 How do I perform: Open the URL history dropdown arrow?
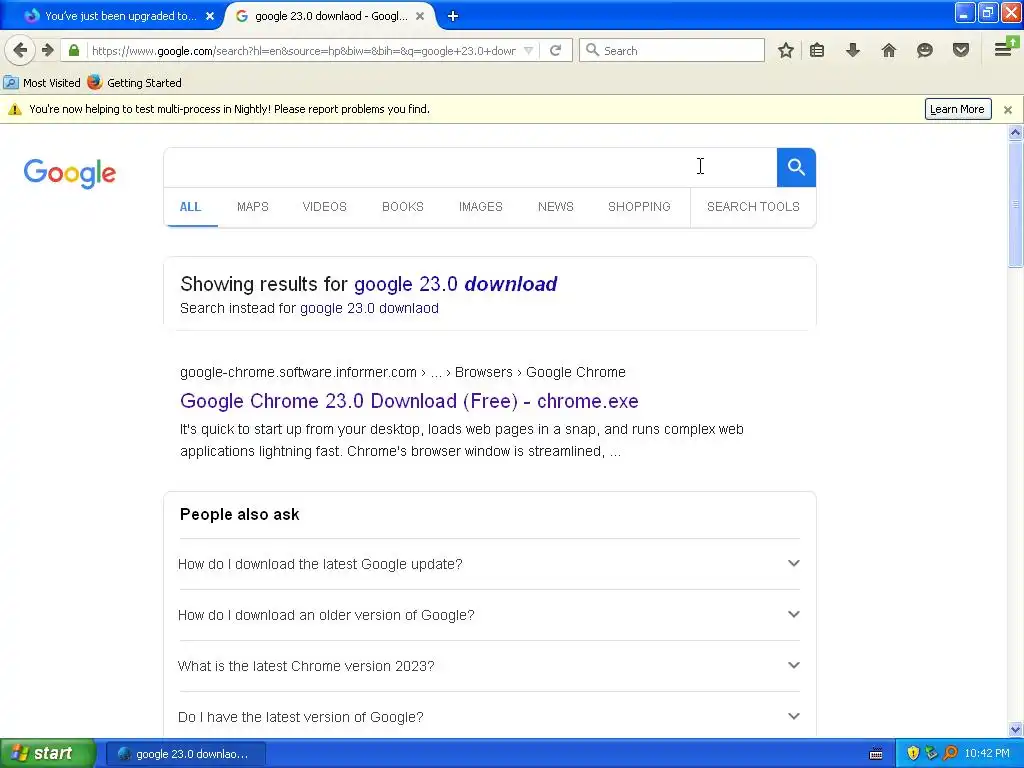click(528, 50)
